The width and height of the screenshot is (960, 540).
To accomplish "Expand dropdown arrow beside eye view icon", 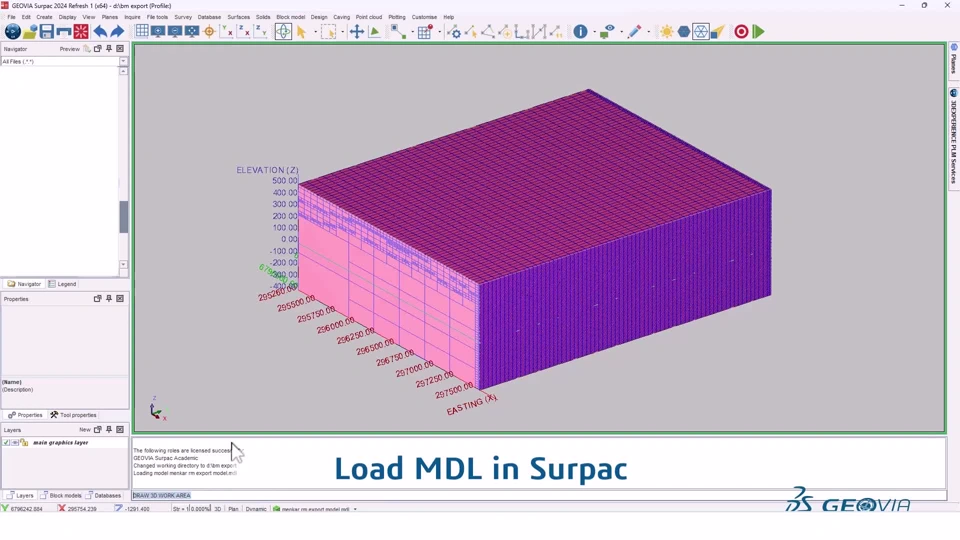I will pyautogui.click(x=621, y=32).
